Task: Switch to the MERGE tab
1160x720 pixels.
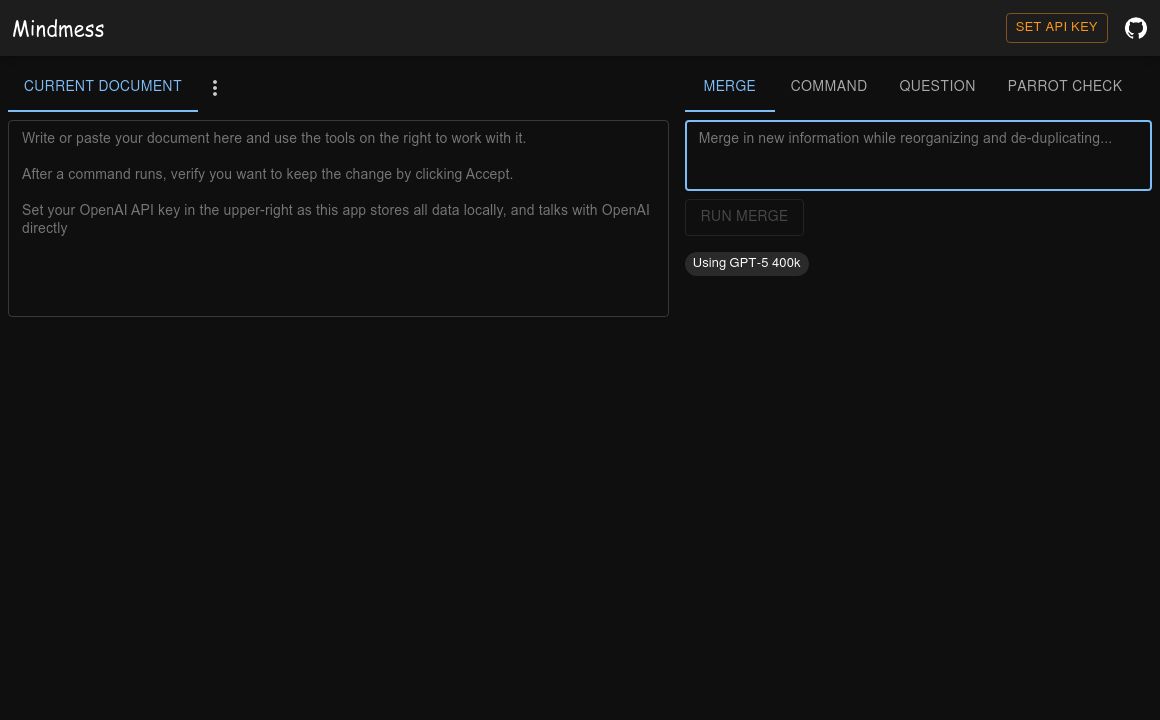Action: click(x=729, y=87)
